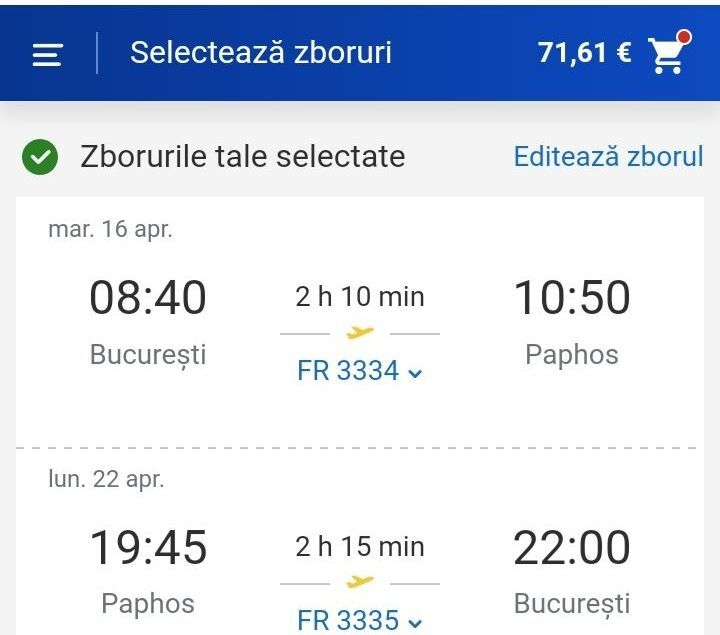Image resolution: width=720 pixels, height=635 pixels.
Task: Select the 10:50 Paphos arrival time
Action: point(572,298)
